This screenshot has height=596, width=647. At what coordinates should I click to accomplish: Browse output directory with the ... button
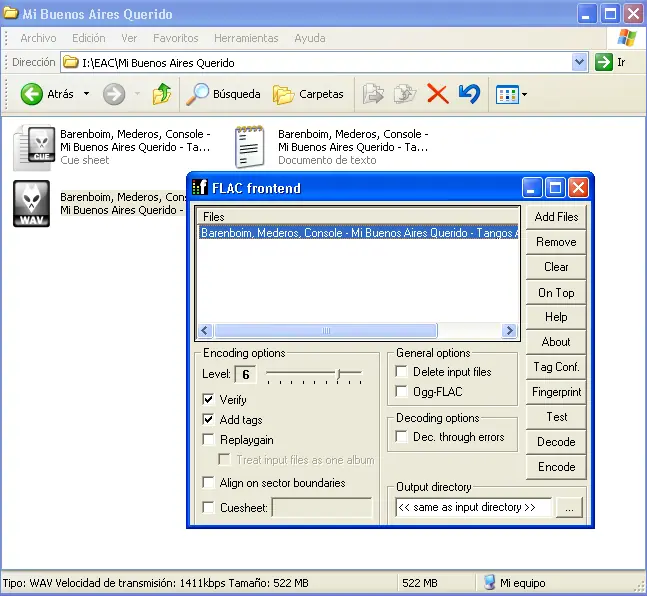click(569, 507)
